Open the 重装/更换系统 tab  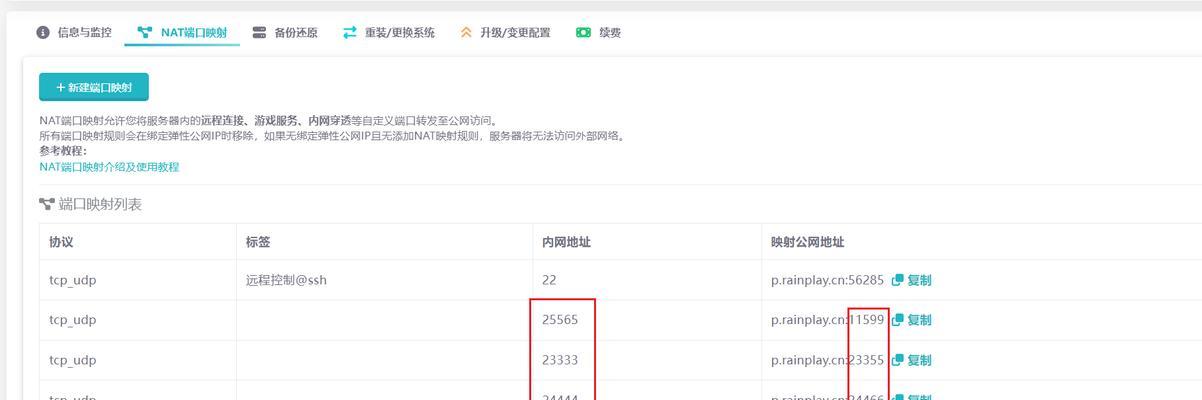[389, 33]
